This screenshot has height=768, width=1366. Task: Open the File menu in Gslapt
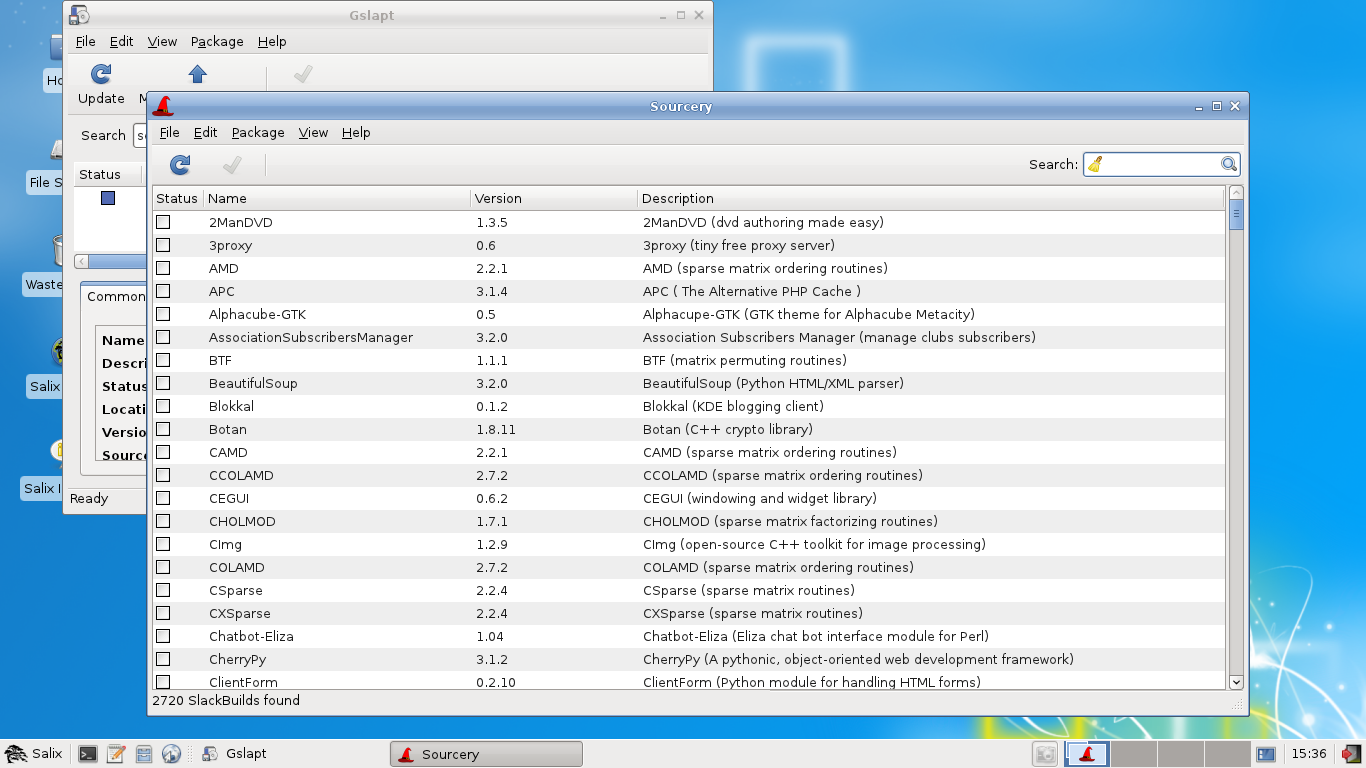coord(85,41)
